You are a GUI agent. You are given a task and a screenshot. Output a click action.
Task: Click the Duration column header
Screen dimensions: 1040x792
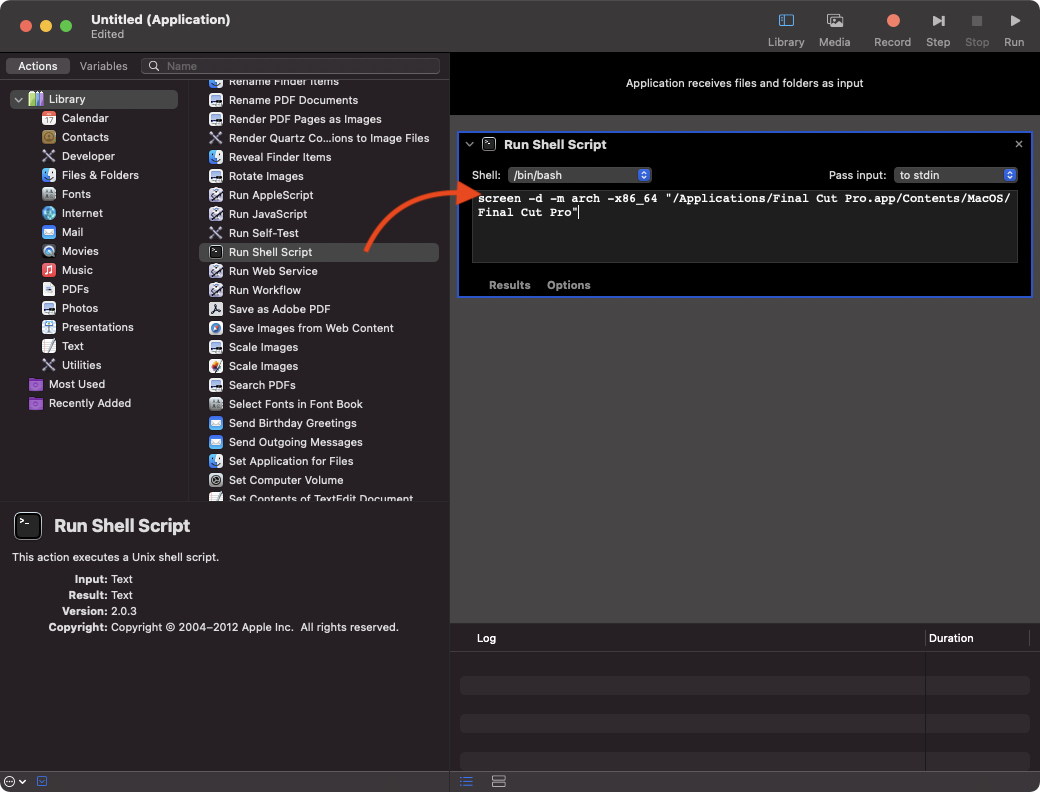(x=950, y=638)
